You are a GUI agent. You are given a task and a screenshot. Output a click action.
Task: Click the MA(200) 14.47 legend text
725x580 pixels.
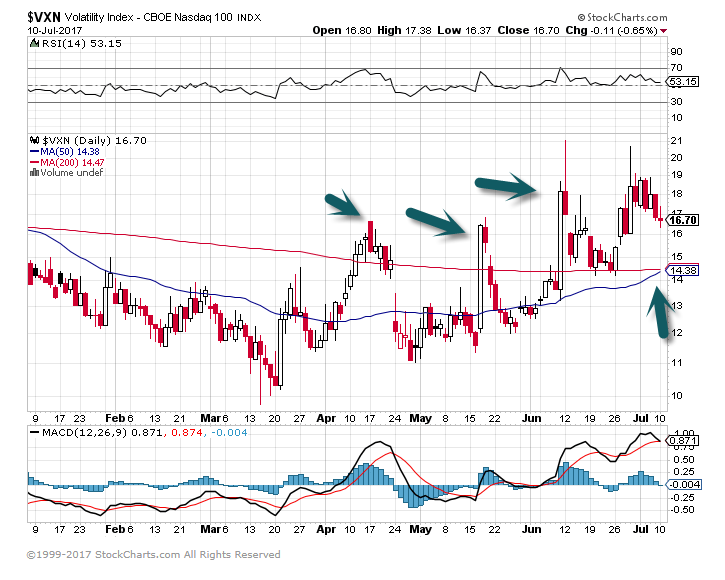(x=72, y=162)
